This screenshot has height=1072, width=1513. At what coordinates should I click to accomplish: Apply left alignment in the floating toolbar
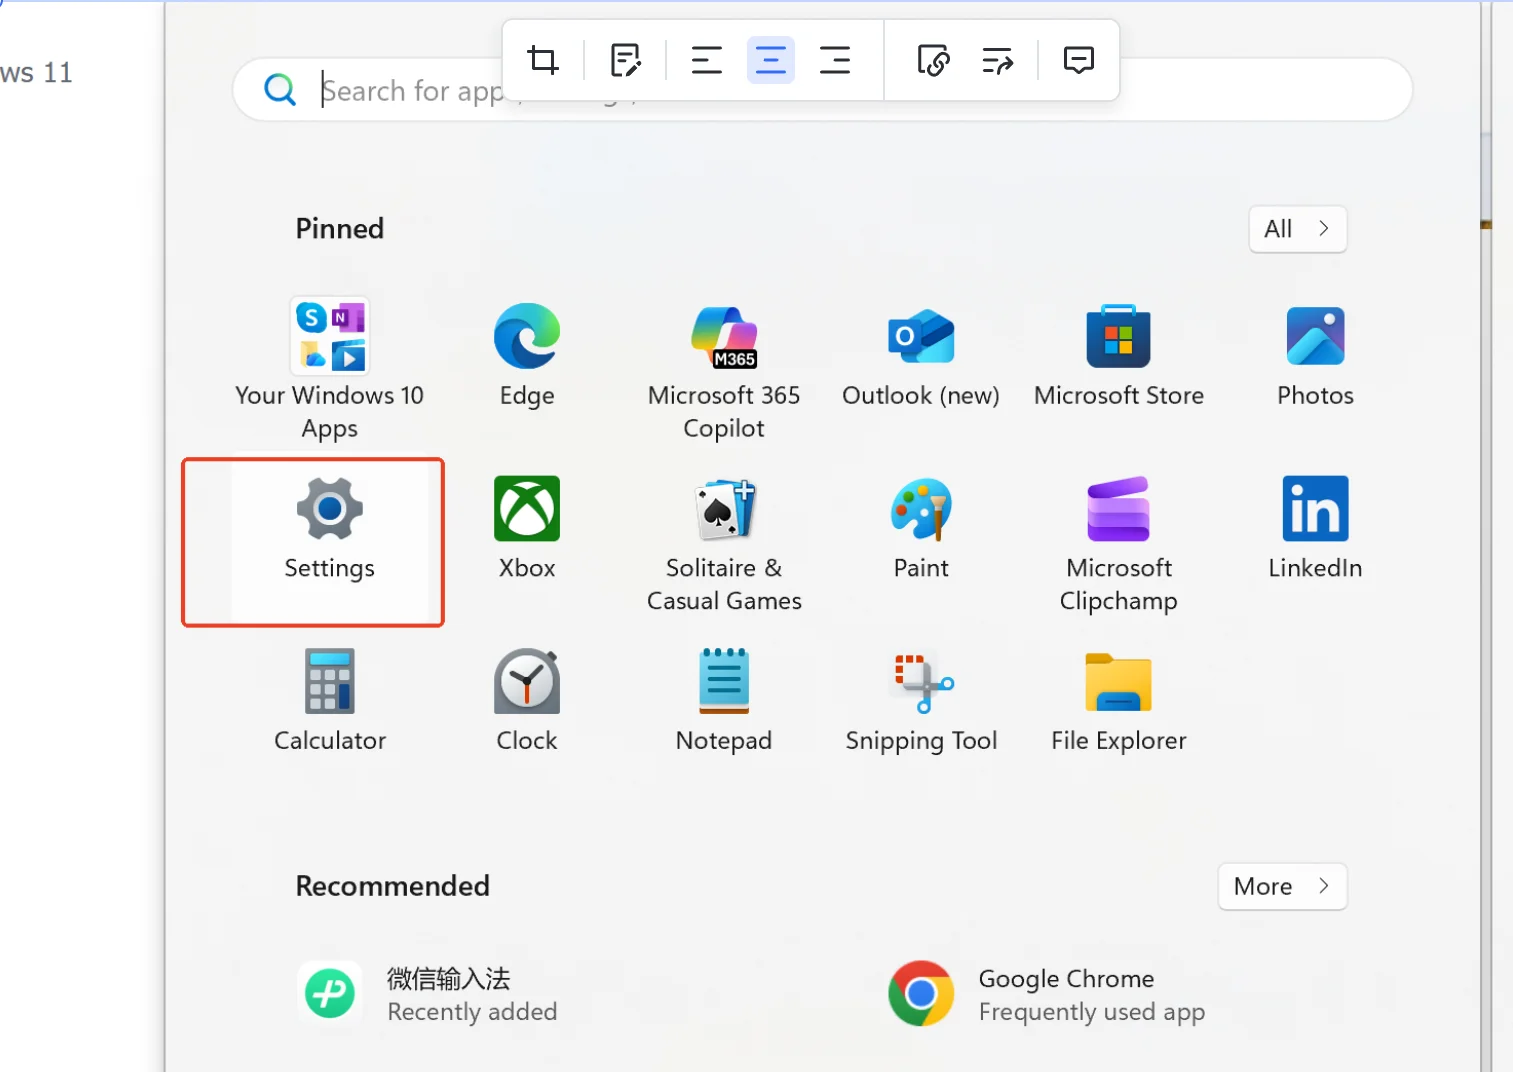(706, 59)
